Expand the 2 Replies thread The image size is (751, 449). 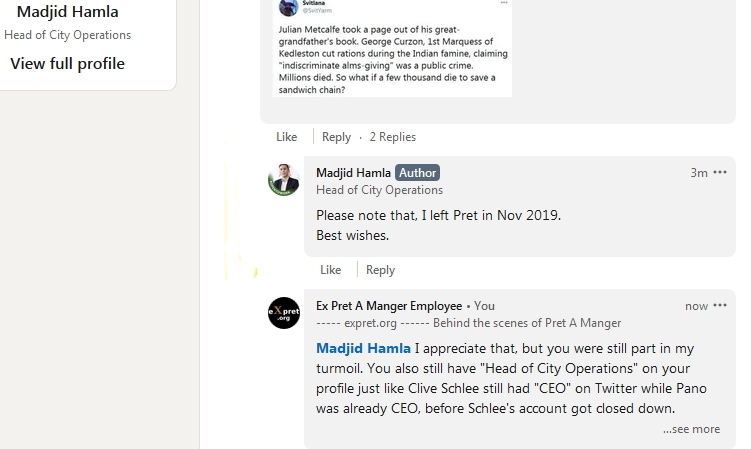tap(392, 137)
